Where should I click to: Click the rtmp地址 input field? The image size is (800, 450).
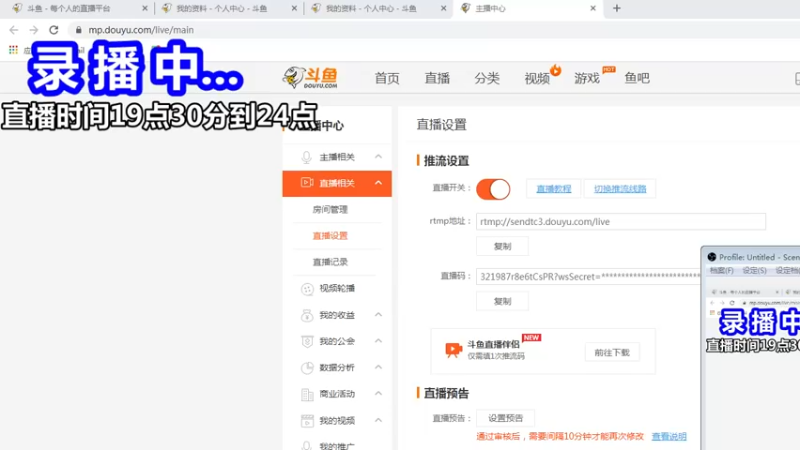(x=620, y=221)
